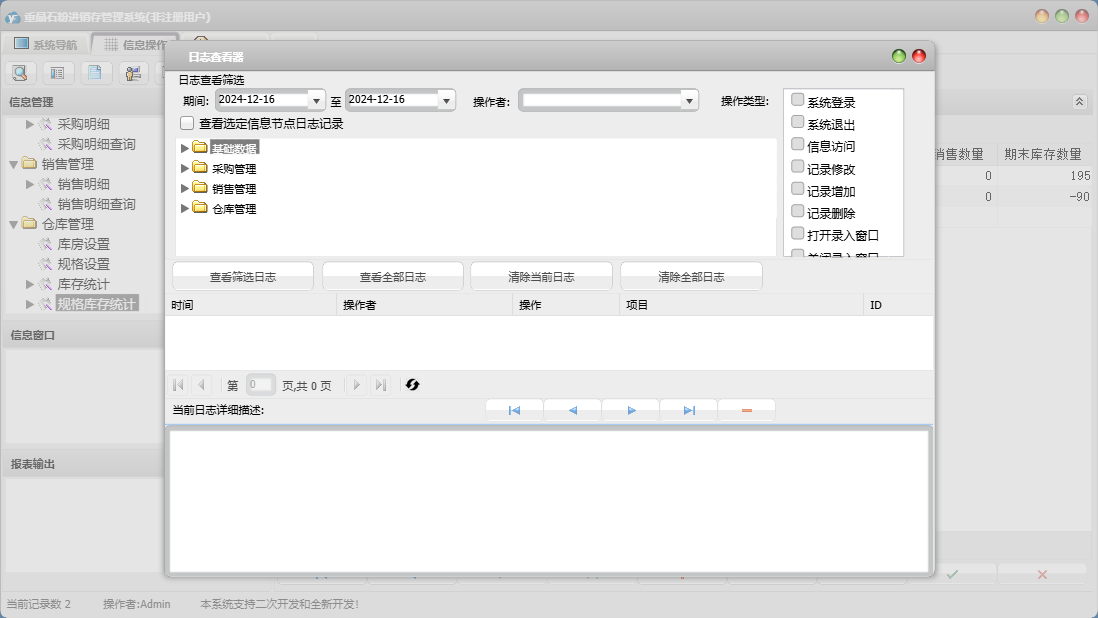Click the 期末库存数量 column header
1098x618 pixels.
[1043, 154]
